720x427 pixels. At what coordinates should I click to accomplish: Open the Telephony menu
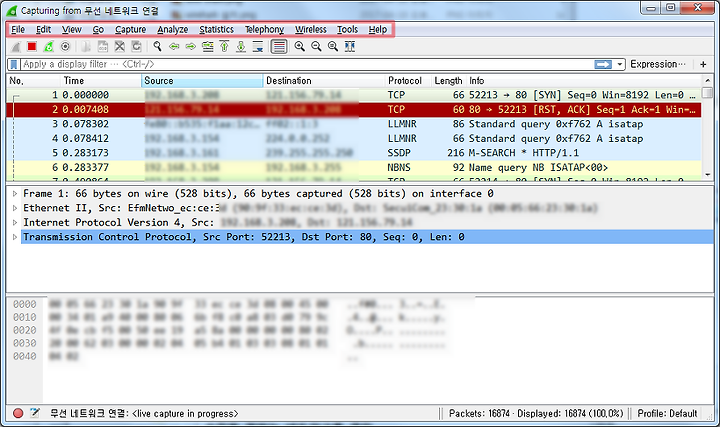coord(264,29)
